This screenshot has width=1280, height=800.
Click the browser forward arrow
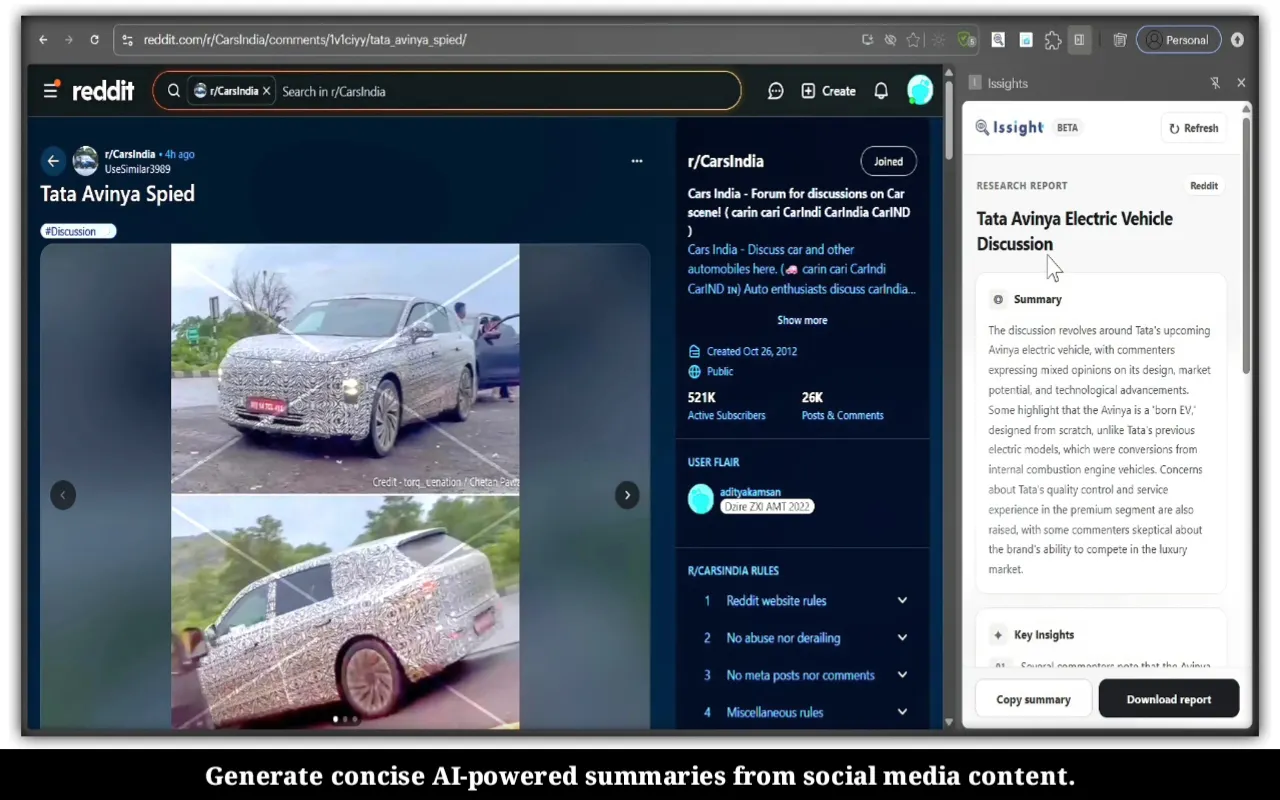click(x=68, y=40)
